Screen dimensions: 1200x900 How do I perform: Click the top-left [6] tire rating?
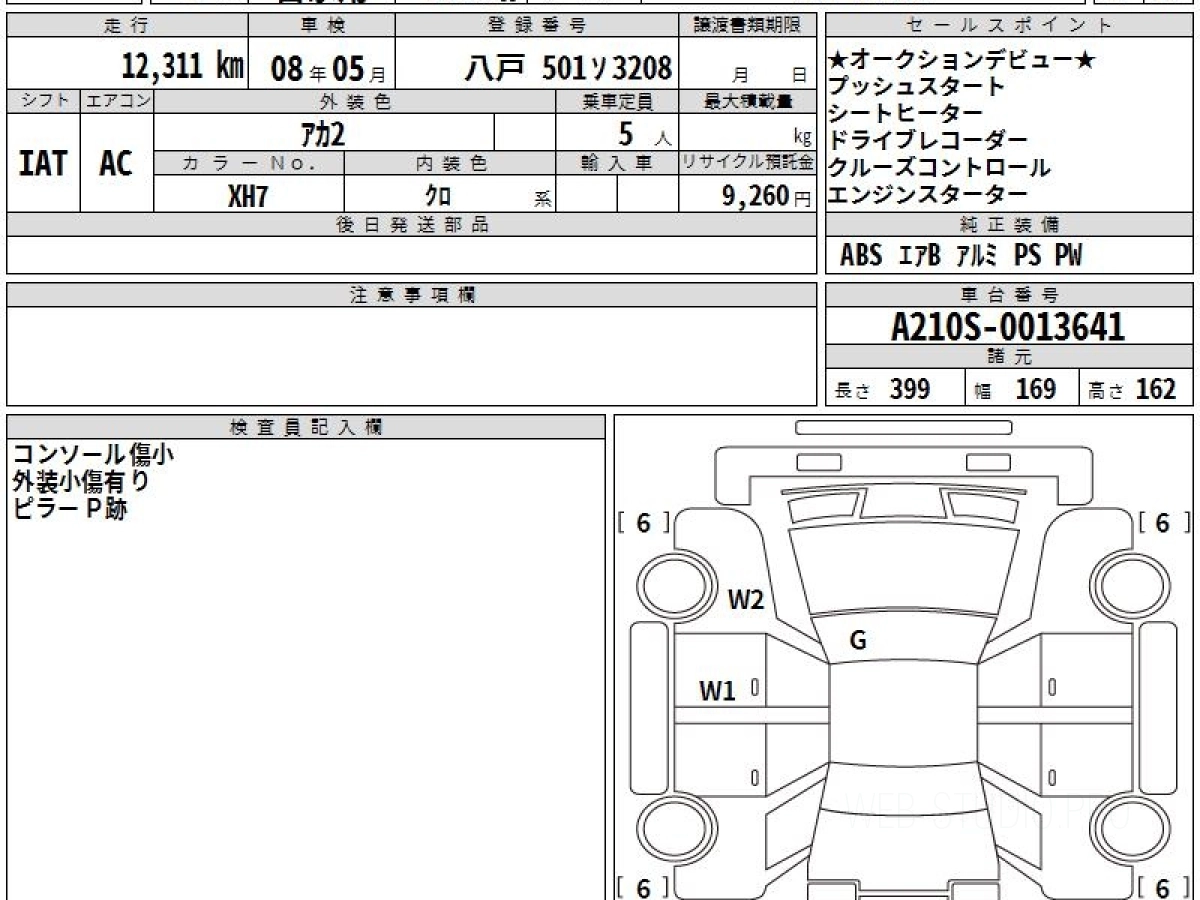[x=643, y=523]
